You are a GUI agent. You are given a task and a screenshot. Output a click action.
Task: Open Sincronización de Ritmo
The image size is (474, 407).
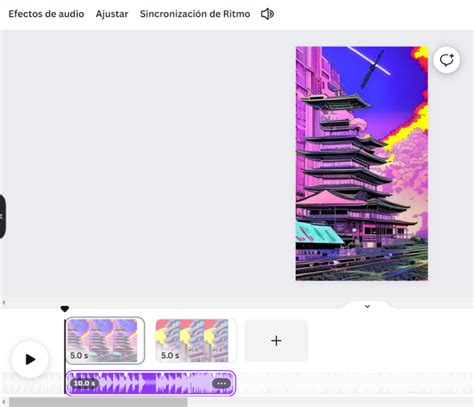coord(195,14)
